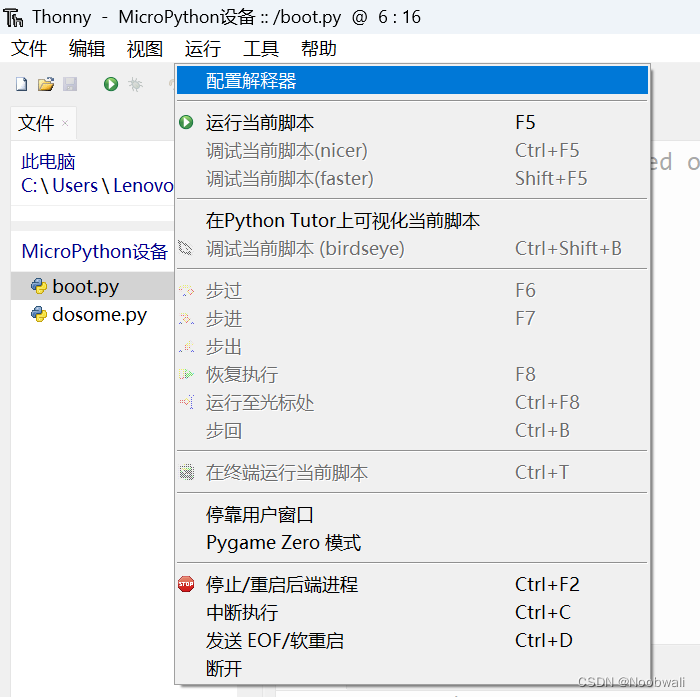This screenshot has height=697, width=700.
Task: Choose 在Python Tutor上可视化当前脚本
Action: (412, 221)
